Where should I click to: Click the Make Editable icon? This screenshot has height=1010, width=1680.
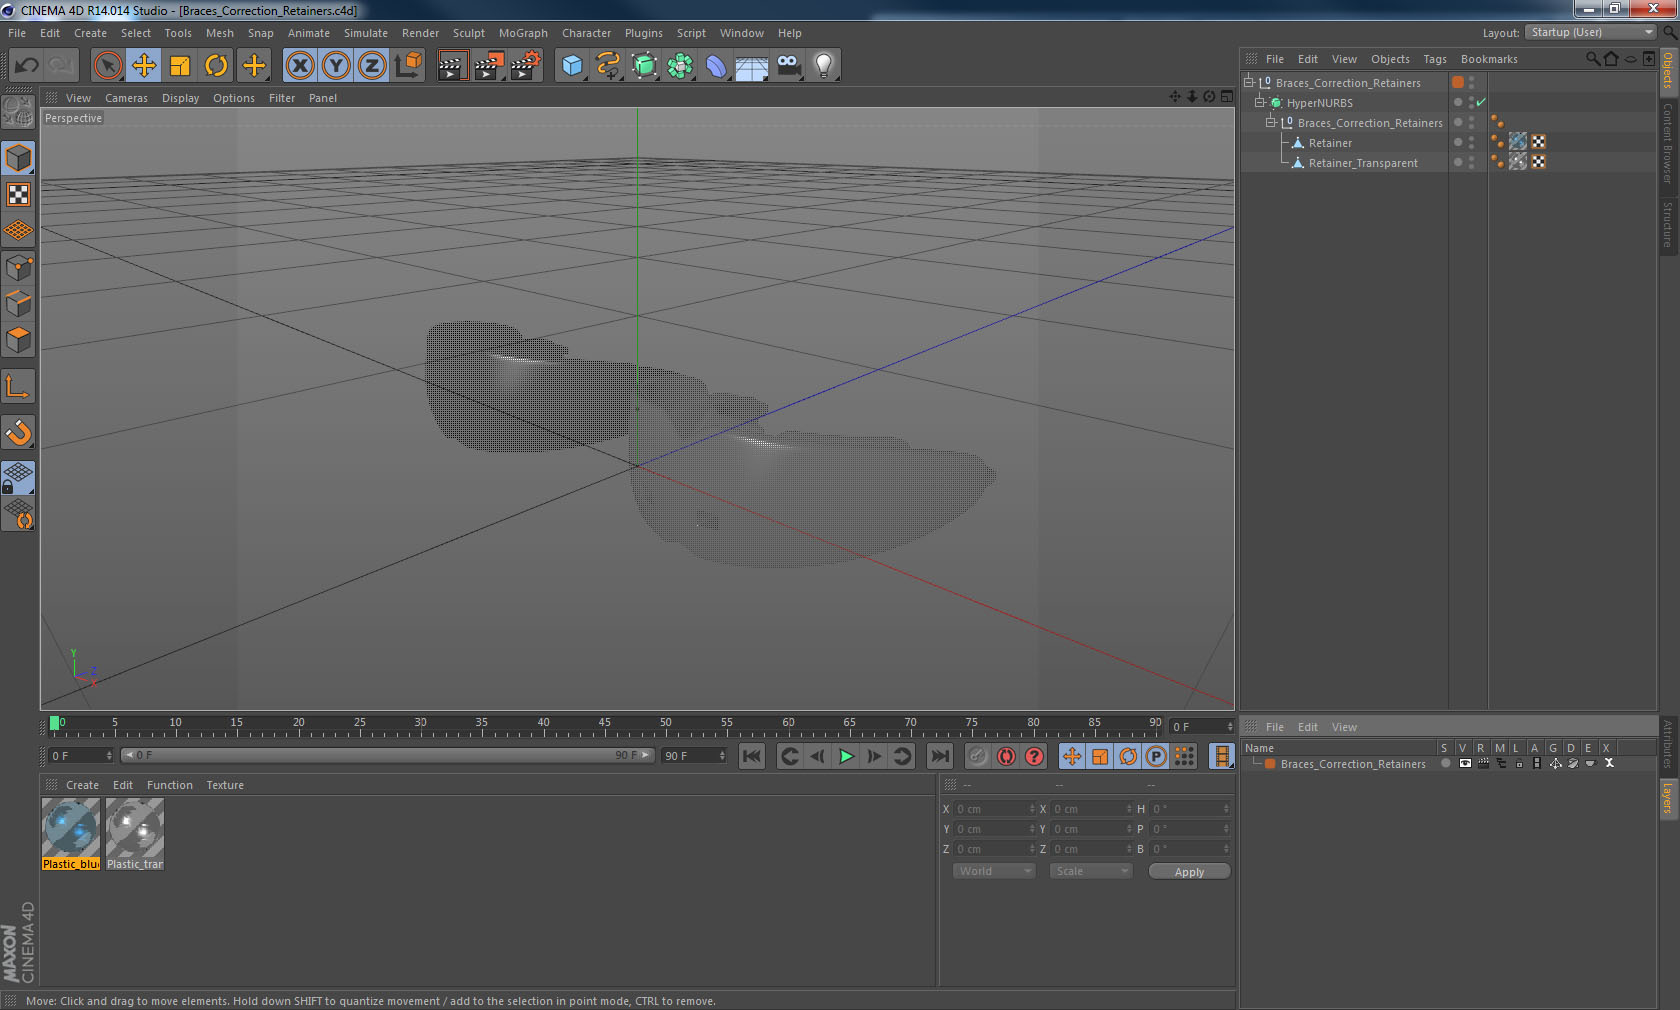point(18,111)
